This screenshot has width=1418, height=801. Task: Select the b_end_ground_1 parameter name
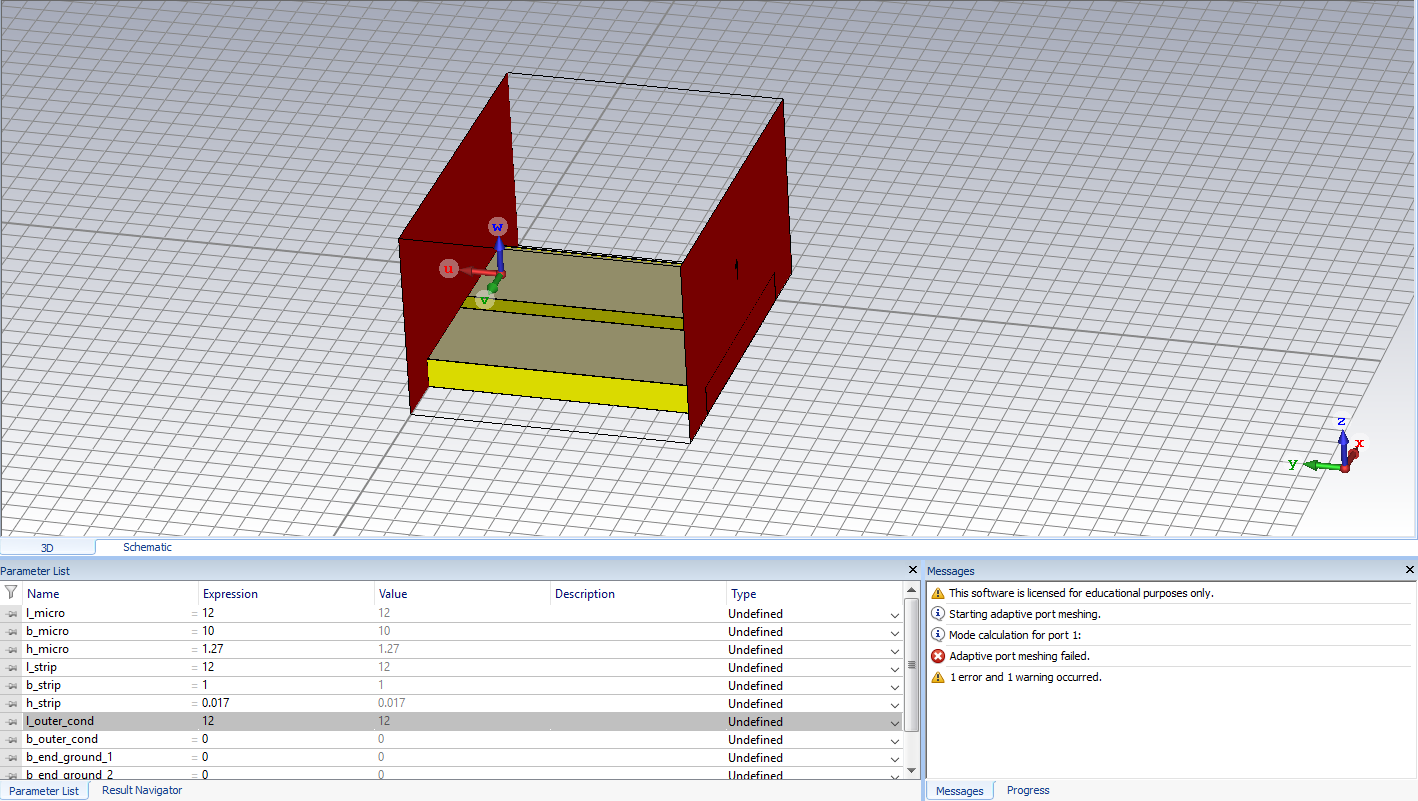69,757
